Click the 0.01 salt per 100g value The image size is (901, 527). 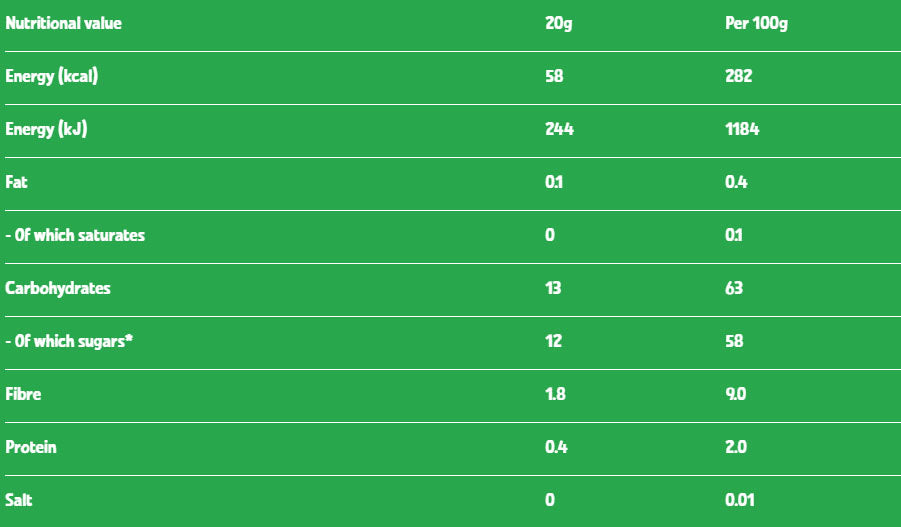740,500
